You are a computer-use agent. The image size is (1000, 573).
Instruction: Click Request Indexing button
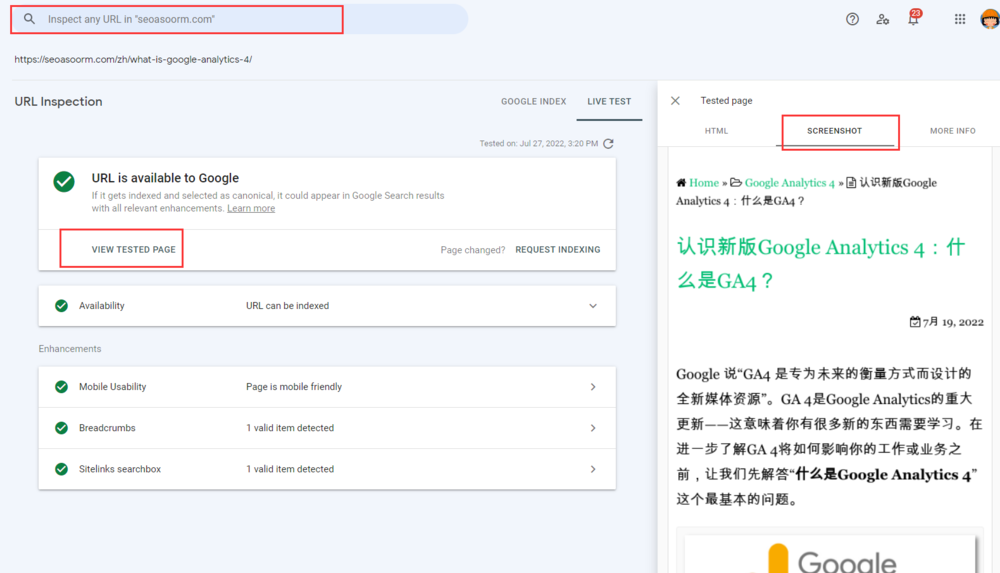[x=557, y=249]
